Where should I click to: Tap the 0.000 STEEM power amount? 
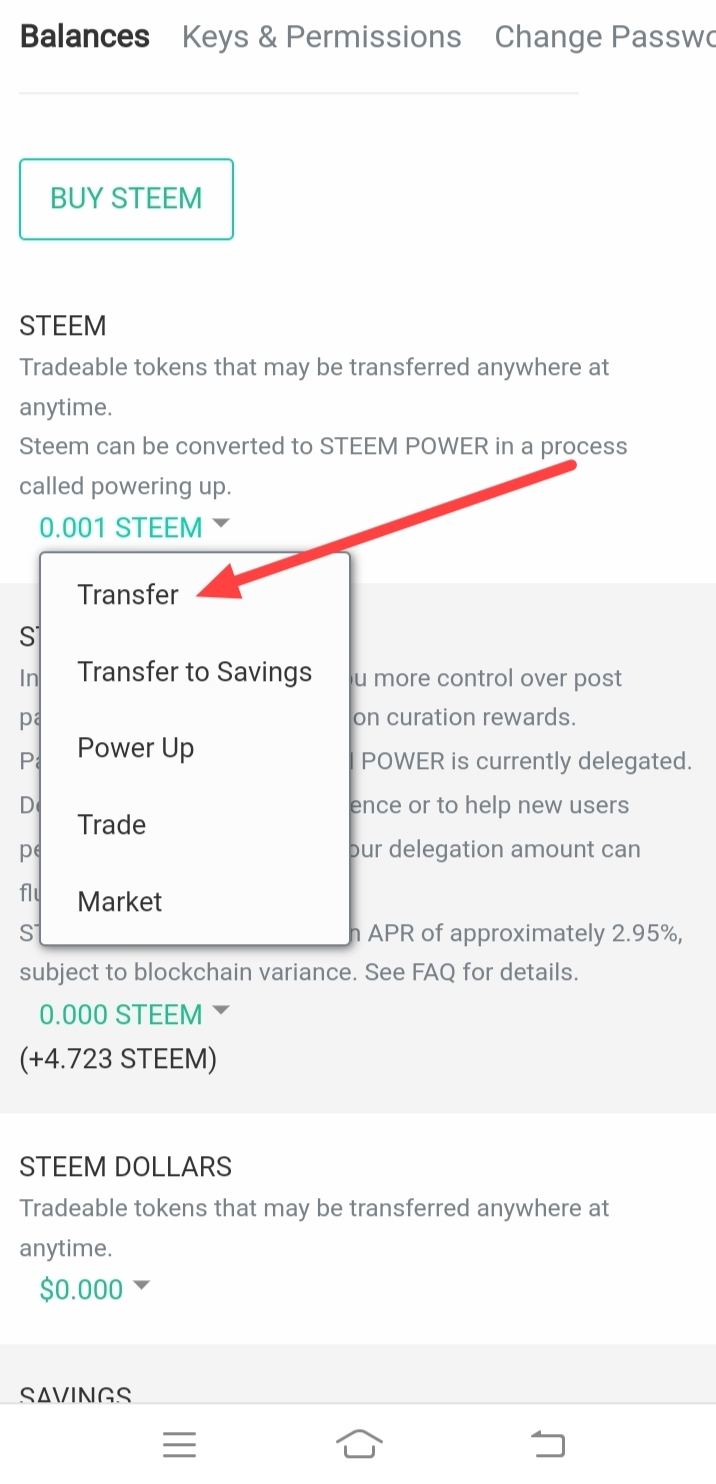coord(120,1015)
